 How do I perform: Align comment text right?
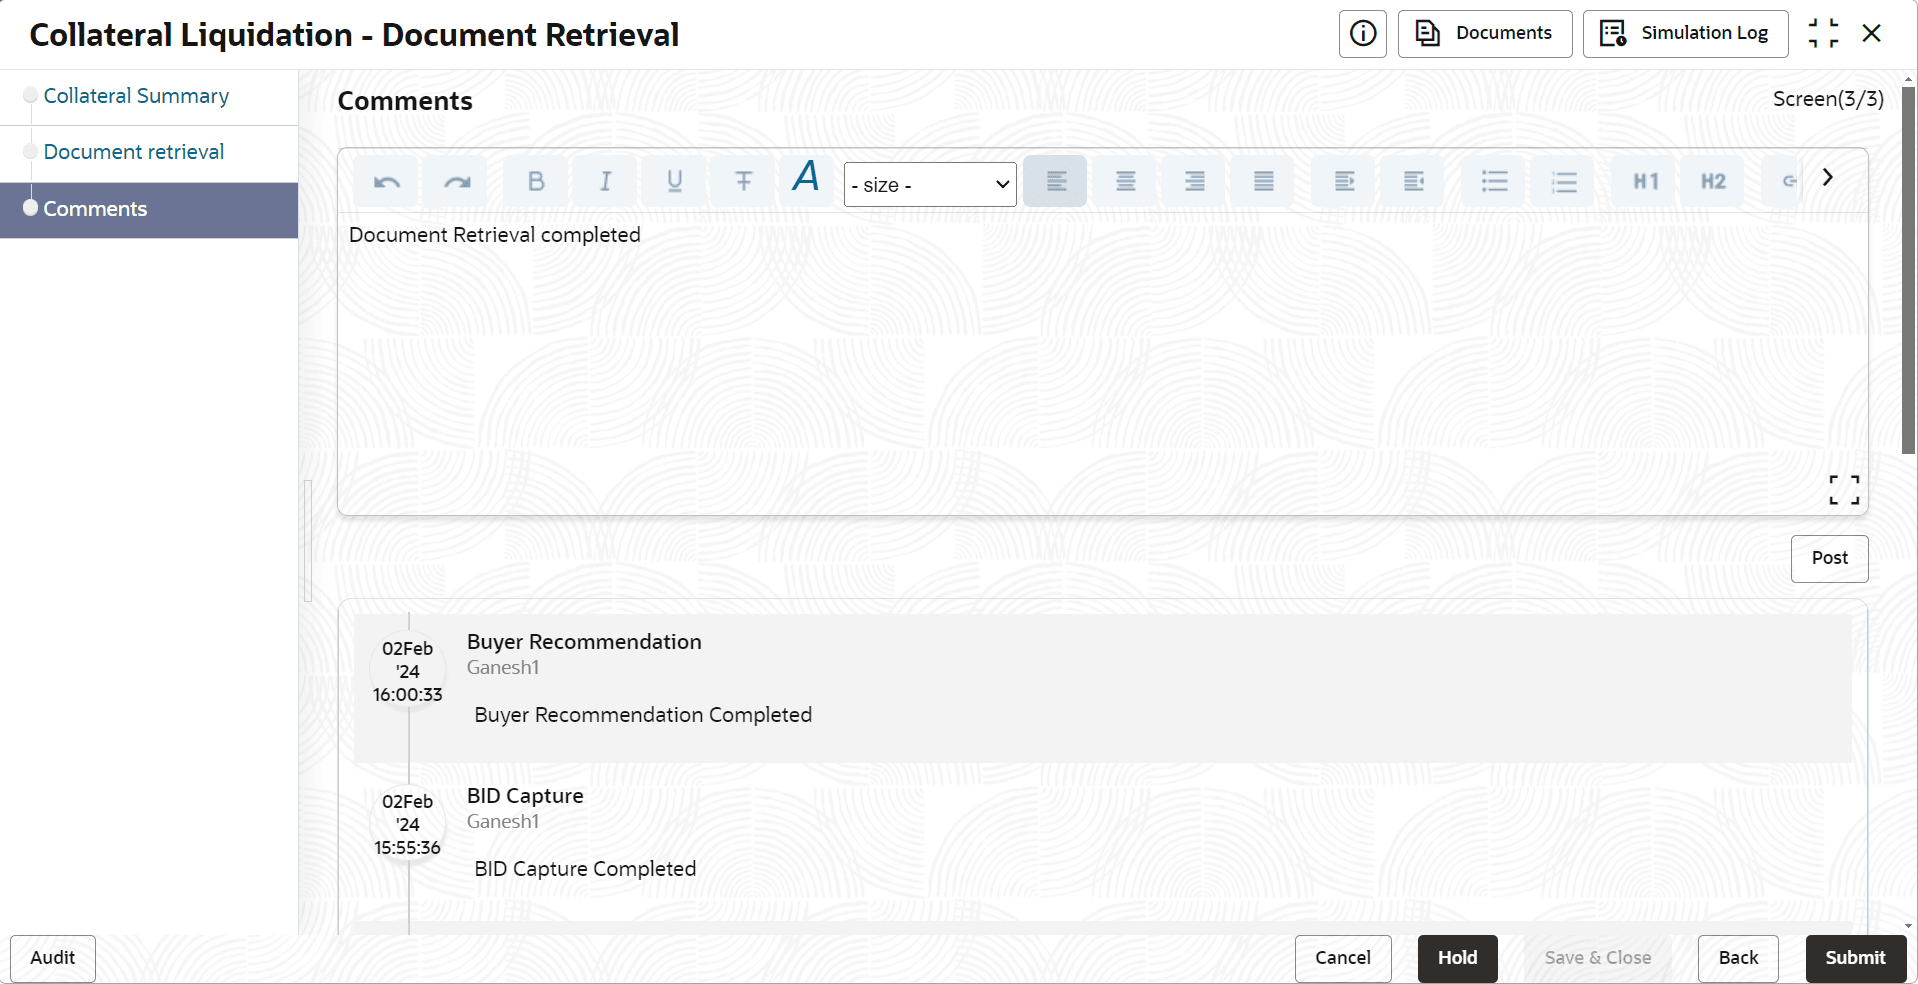(1194, 181)
